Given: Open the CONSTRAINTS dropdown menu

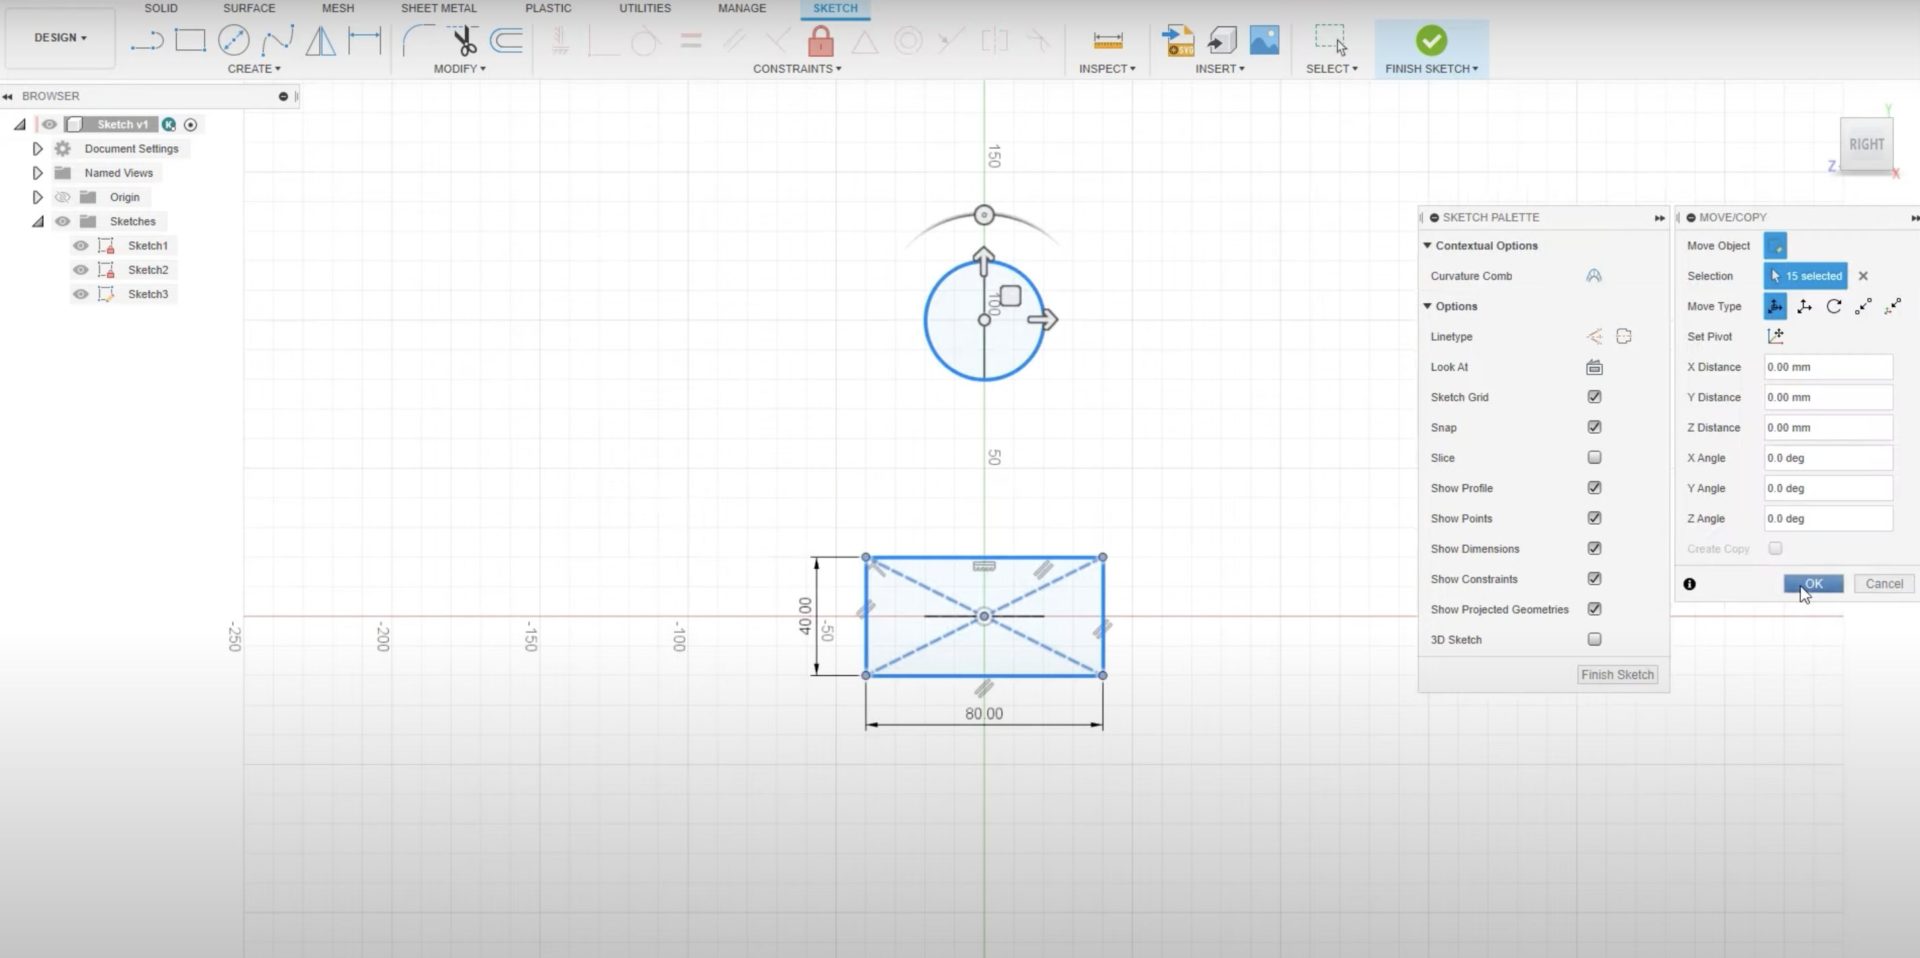Looking at the screenshot, I should coord(797,69).
